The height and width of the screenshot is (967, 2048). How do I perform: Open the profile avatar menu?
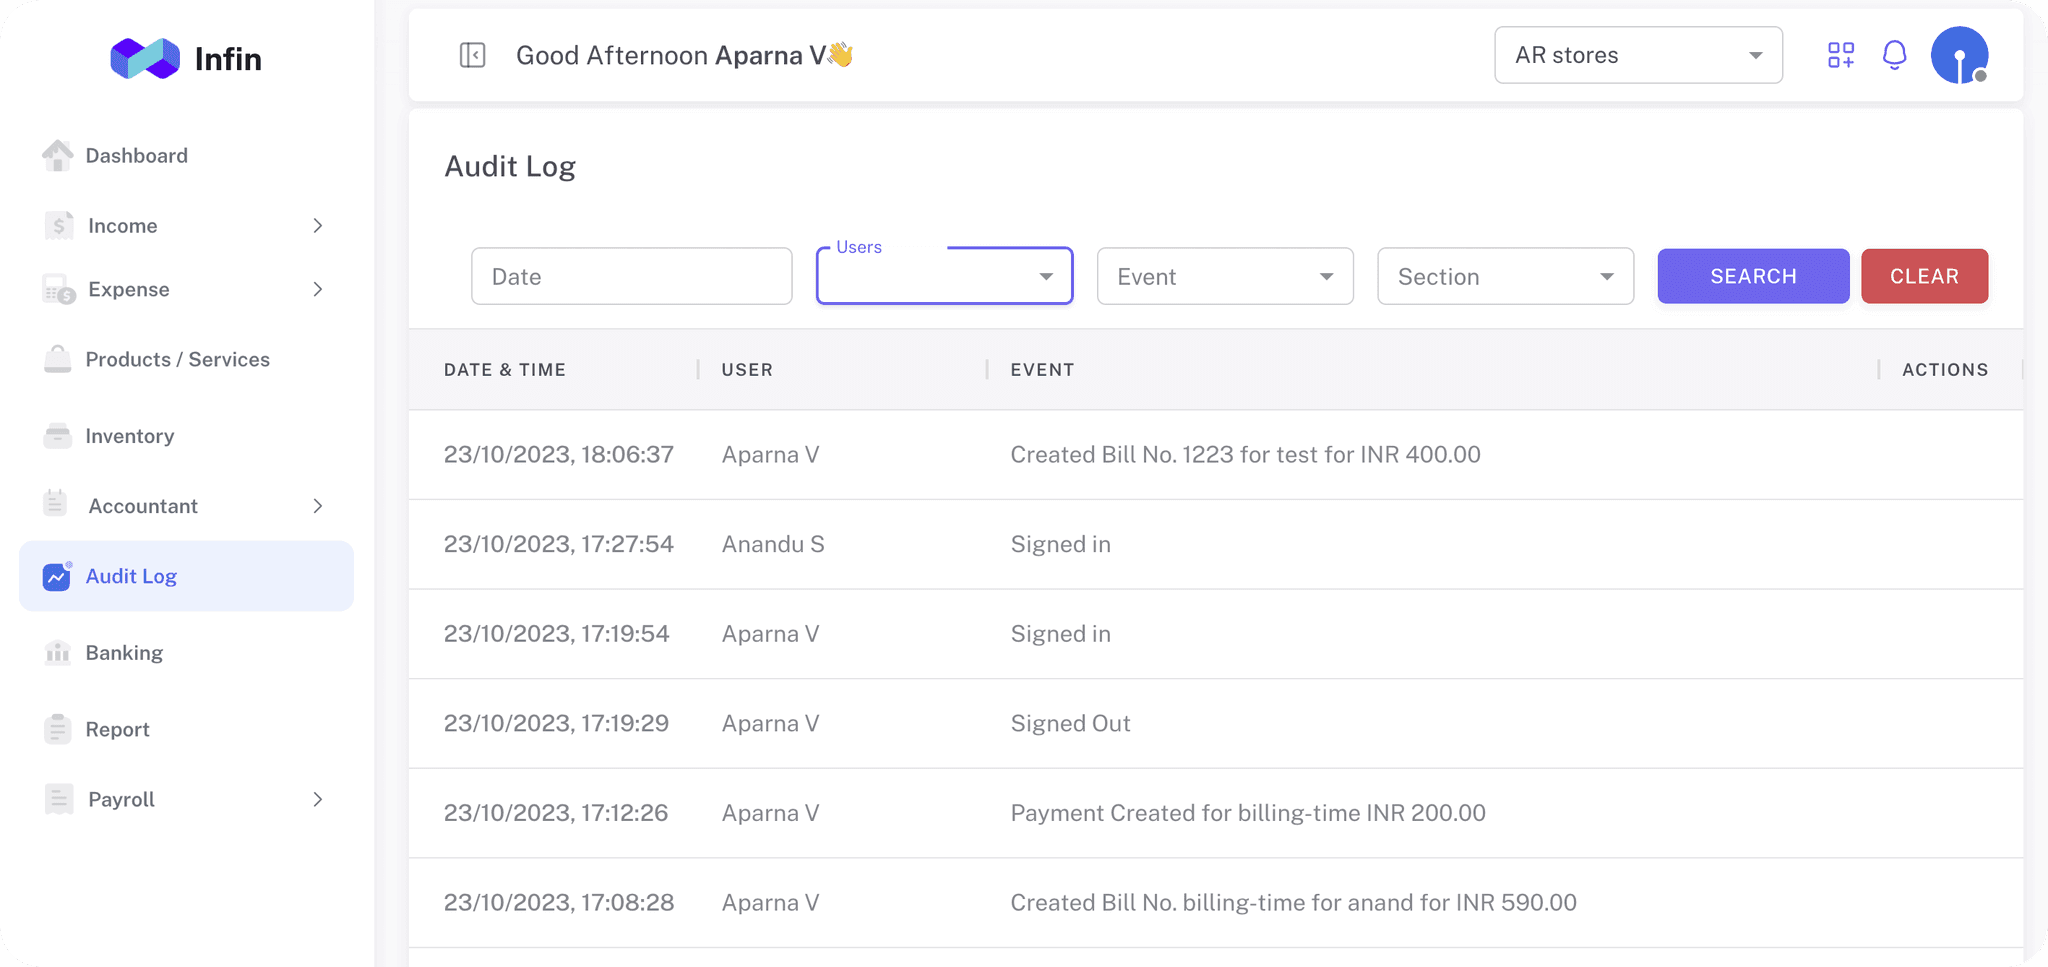pos(1961,55)
